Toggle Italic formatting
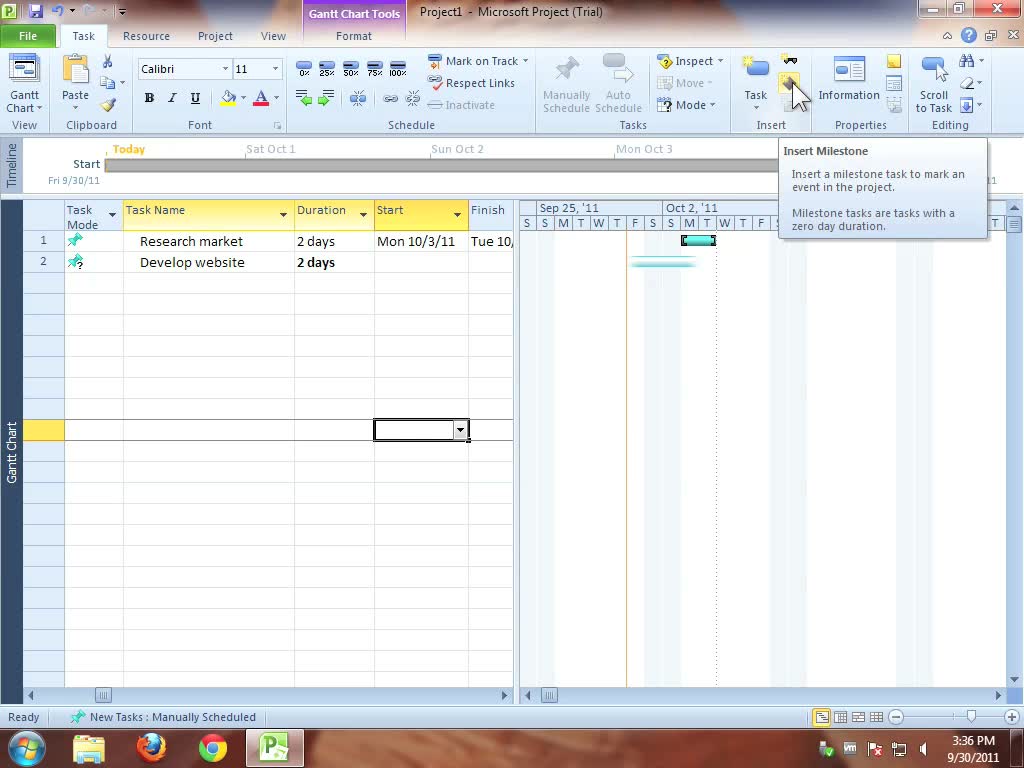The width and height of the screenshot is (1024, 768). [172, 98]
